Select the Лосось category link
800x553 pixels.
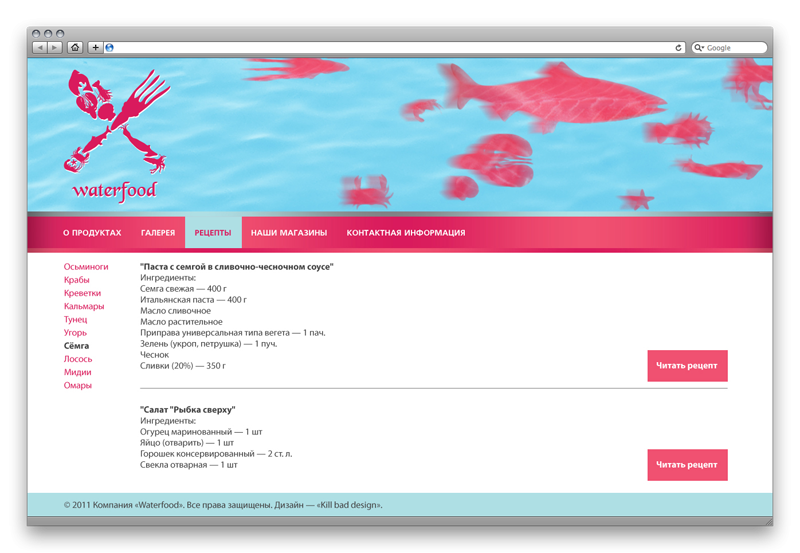coord(78,359)
